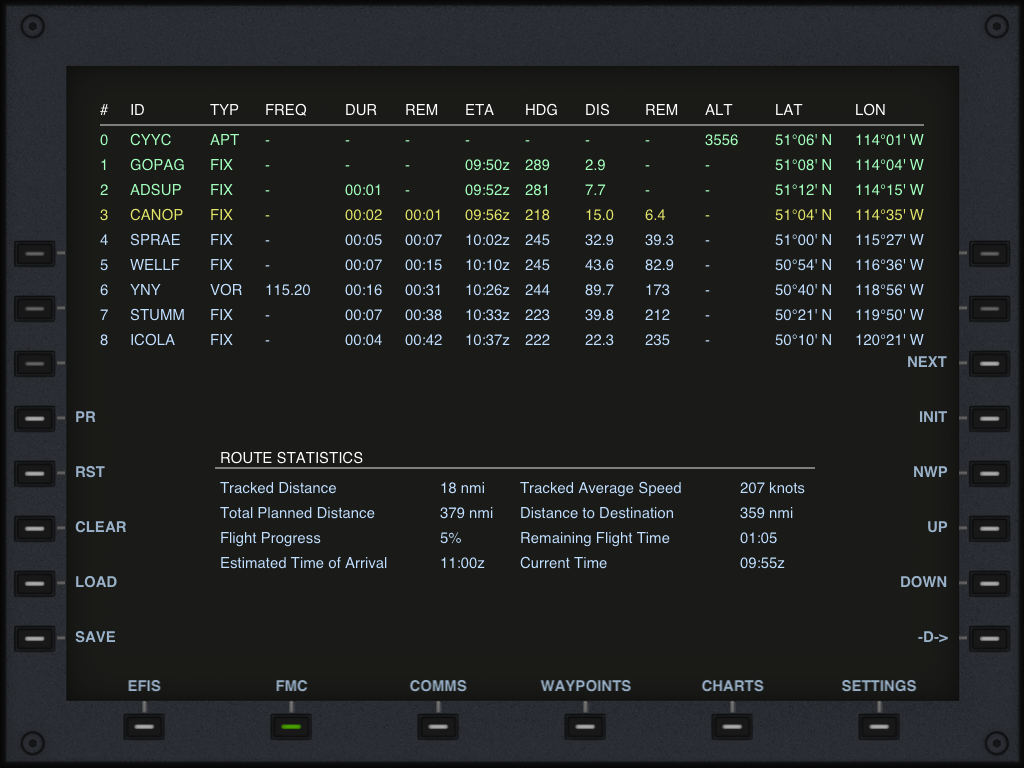Image resolution: width=1024 pixels, height=768 pixels.
Task: Open the SETTINGS page
Action: click(878, 686)
